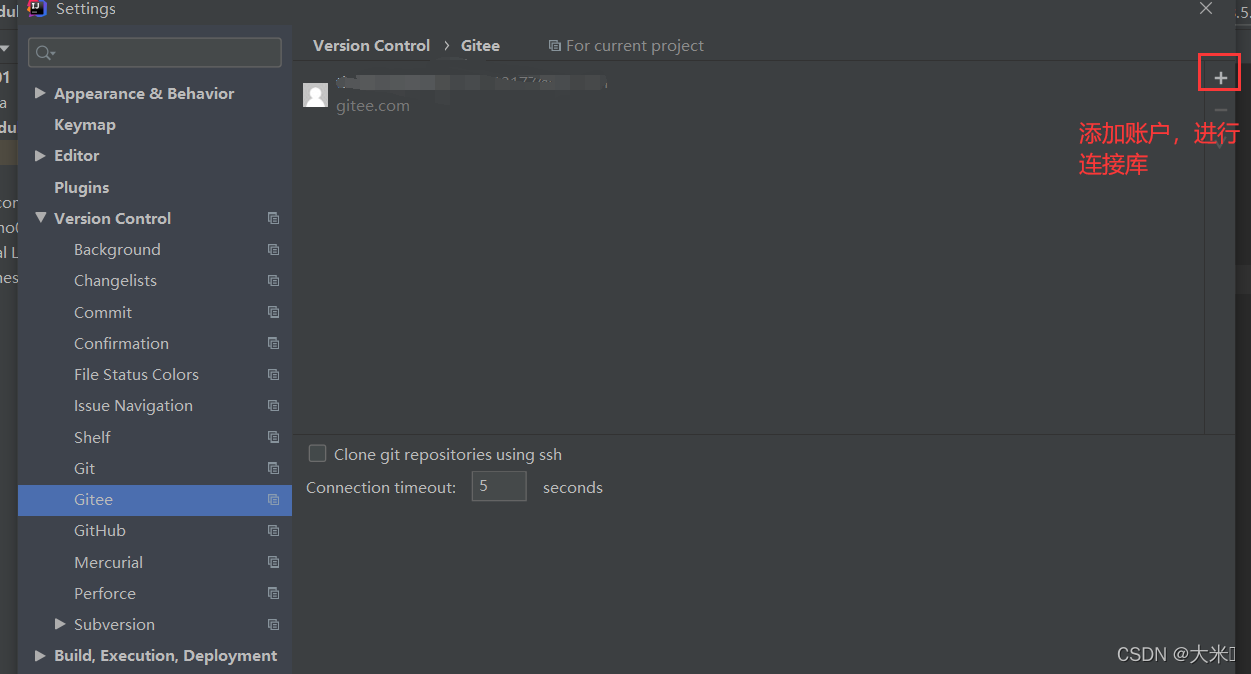
Task: Click the search magnifier icon in settings
Action: [x=45, y=52]
